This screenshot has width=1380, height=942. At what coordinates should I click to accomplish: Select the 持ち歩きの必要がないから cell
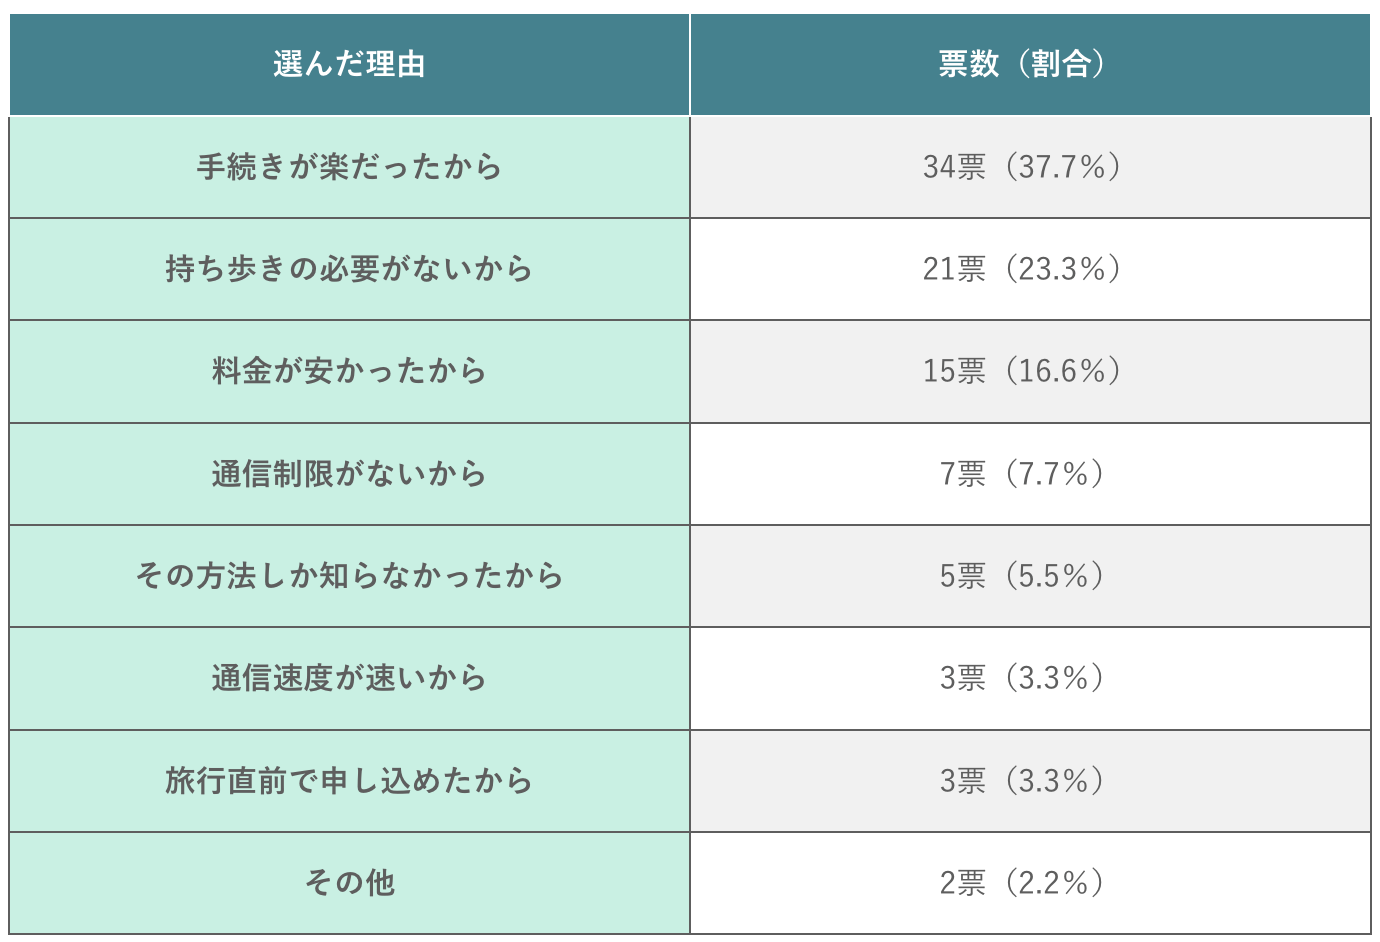click(x=349, y=269)
